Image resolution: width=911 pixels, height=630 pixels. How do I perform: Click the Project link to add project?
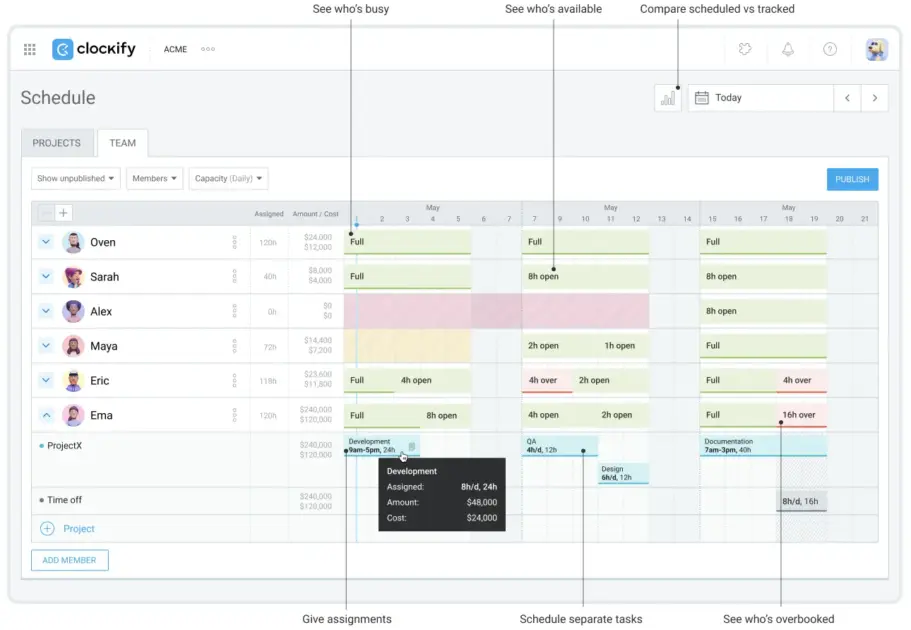click(79, 529)
